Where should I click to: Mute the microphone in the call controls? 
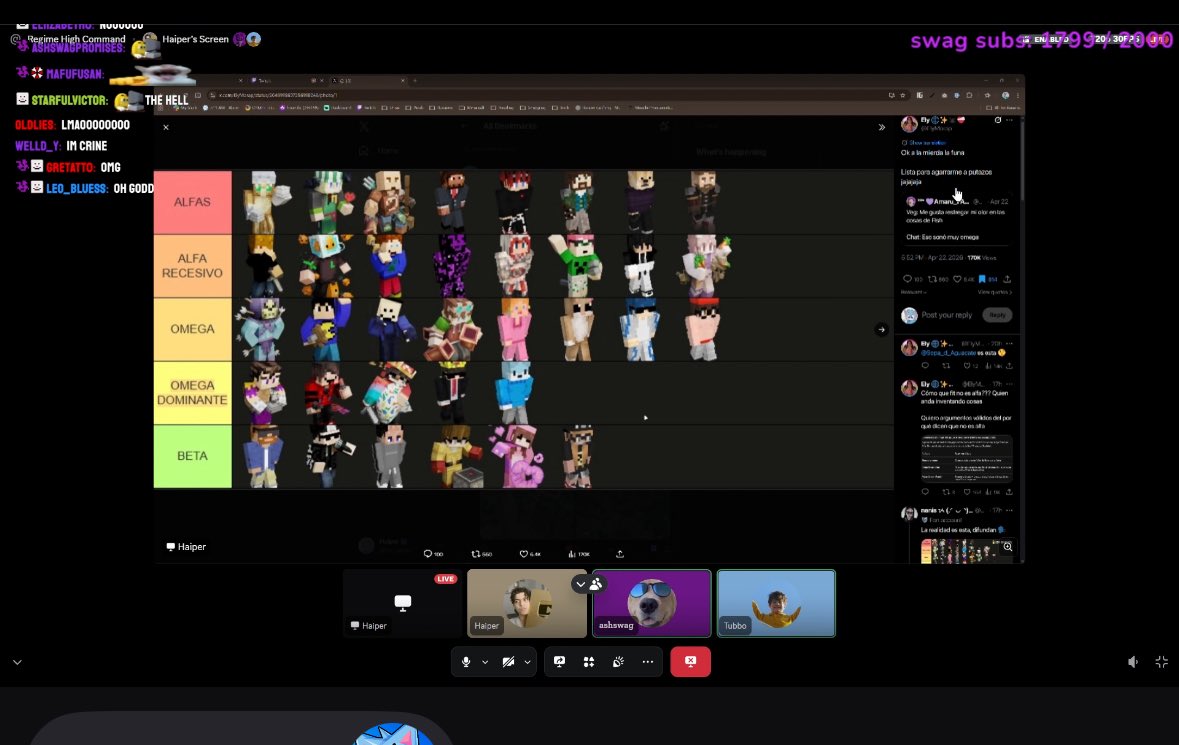coord(466,662)
